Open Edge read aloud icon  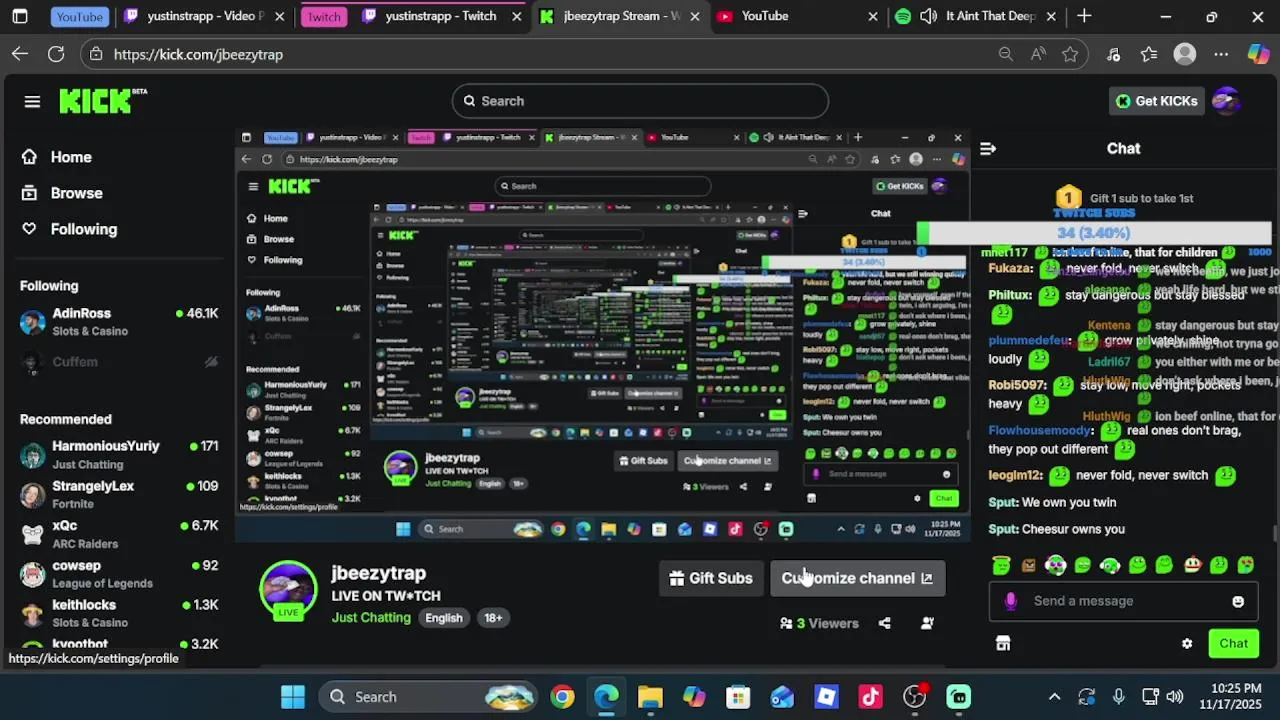click(x=1038, y=55)
